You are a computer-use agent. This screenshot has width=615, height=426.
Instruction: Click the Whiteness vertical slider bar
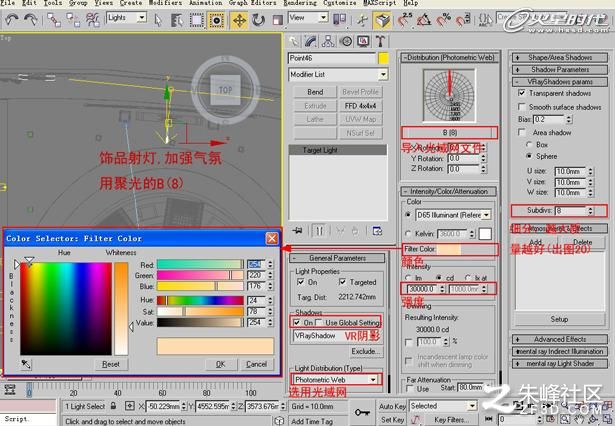coord(121,308)
